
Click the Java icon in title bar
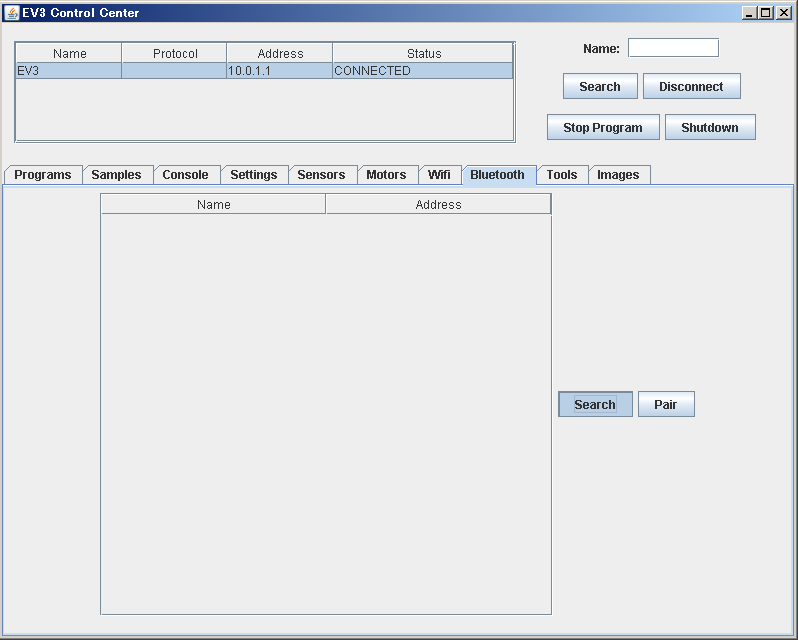click(12, 13)
